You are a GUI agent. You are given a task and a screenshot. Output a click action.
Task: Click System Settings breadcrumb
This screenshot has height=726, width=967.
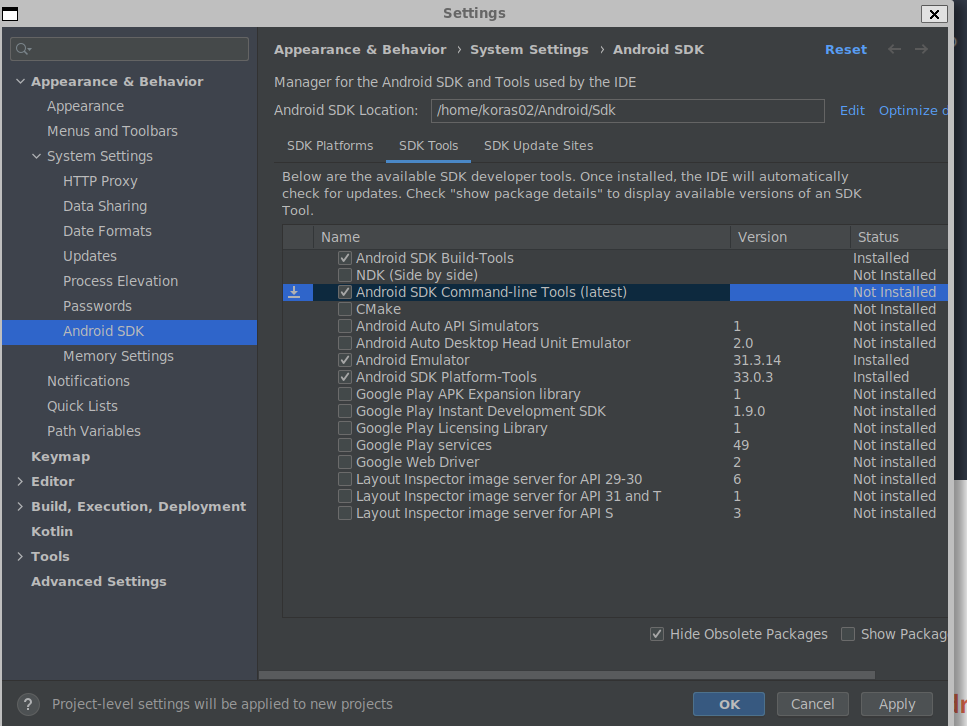pos(529,49)
